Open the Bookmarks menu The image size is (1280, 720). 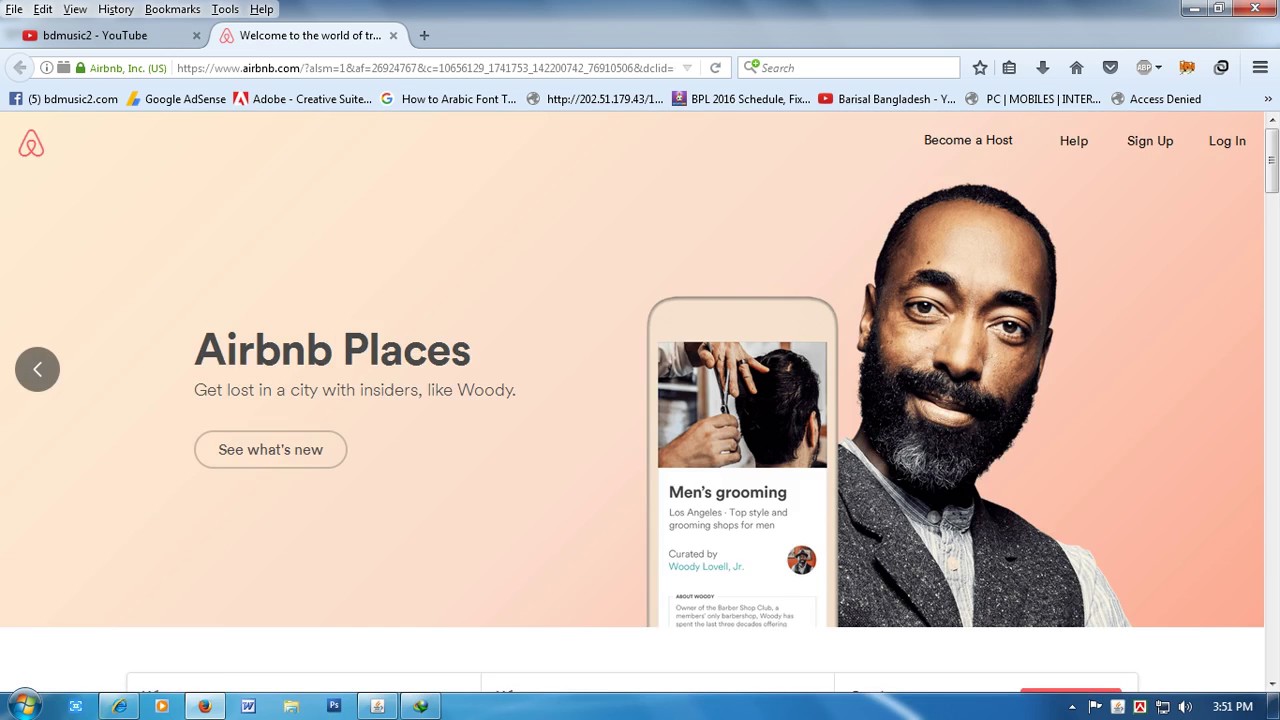point(172,9)
